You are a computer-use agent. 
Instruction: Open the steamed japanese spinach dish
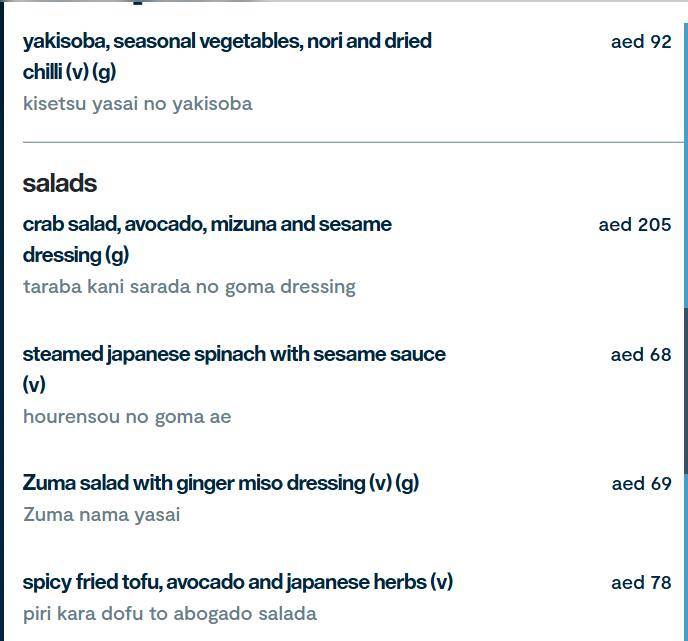pos(234,354)
